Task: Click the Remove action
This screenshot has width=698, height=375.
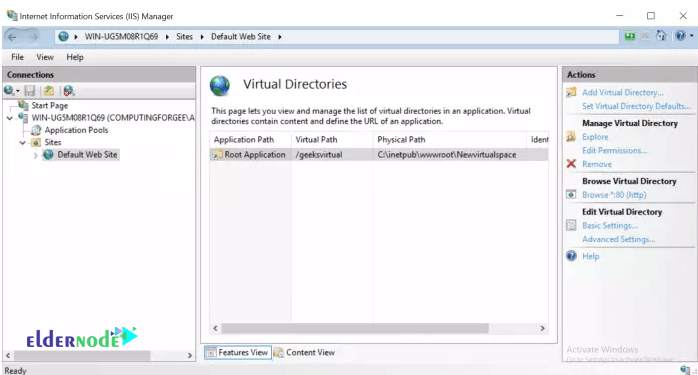Action: coord(597,164)
